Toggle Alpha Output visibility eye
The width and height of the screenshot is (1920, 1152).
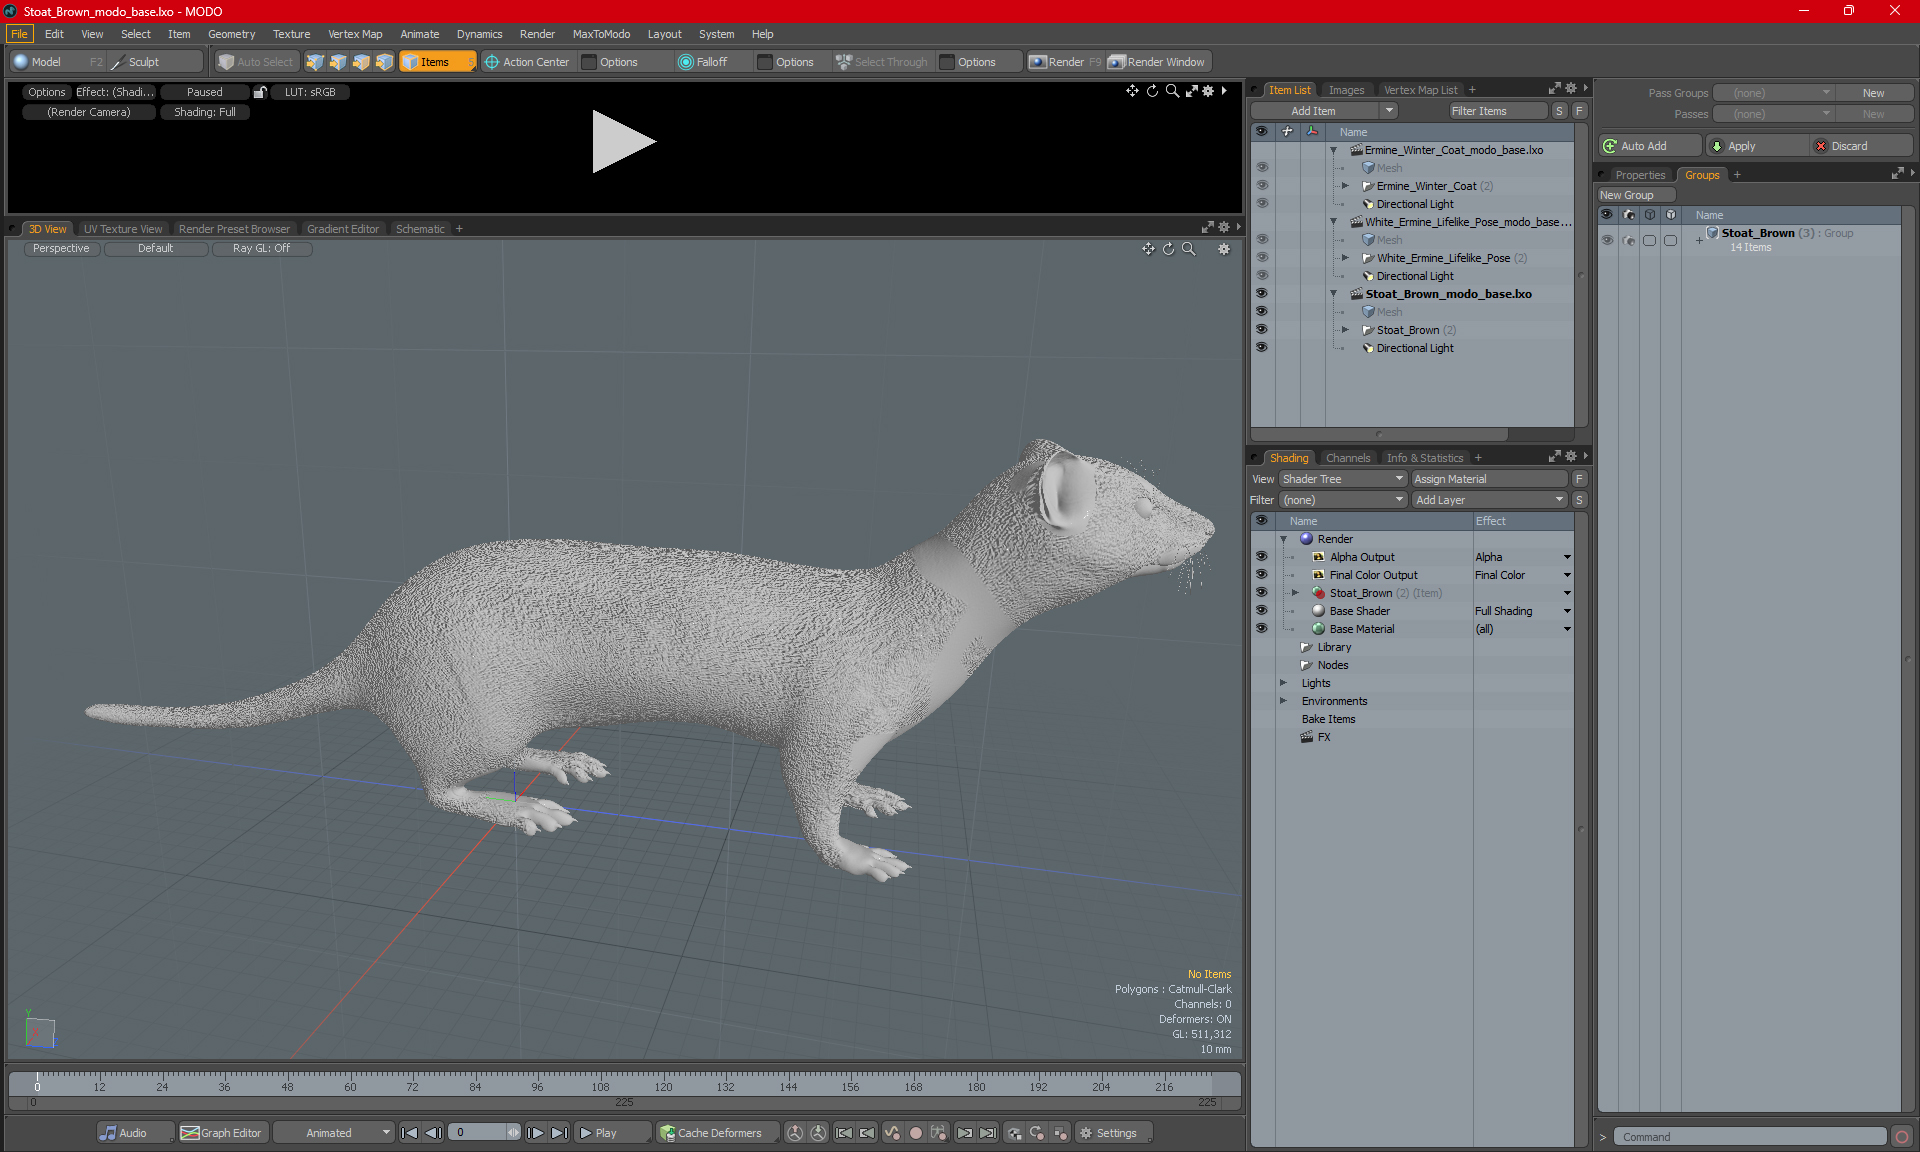point(1261,557)
